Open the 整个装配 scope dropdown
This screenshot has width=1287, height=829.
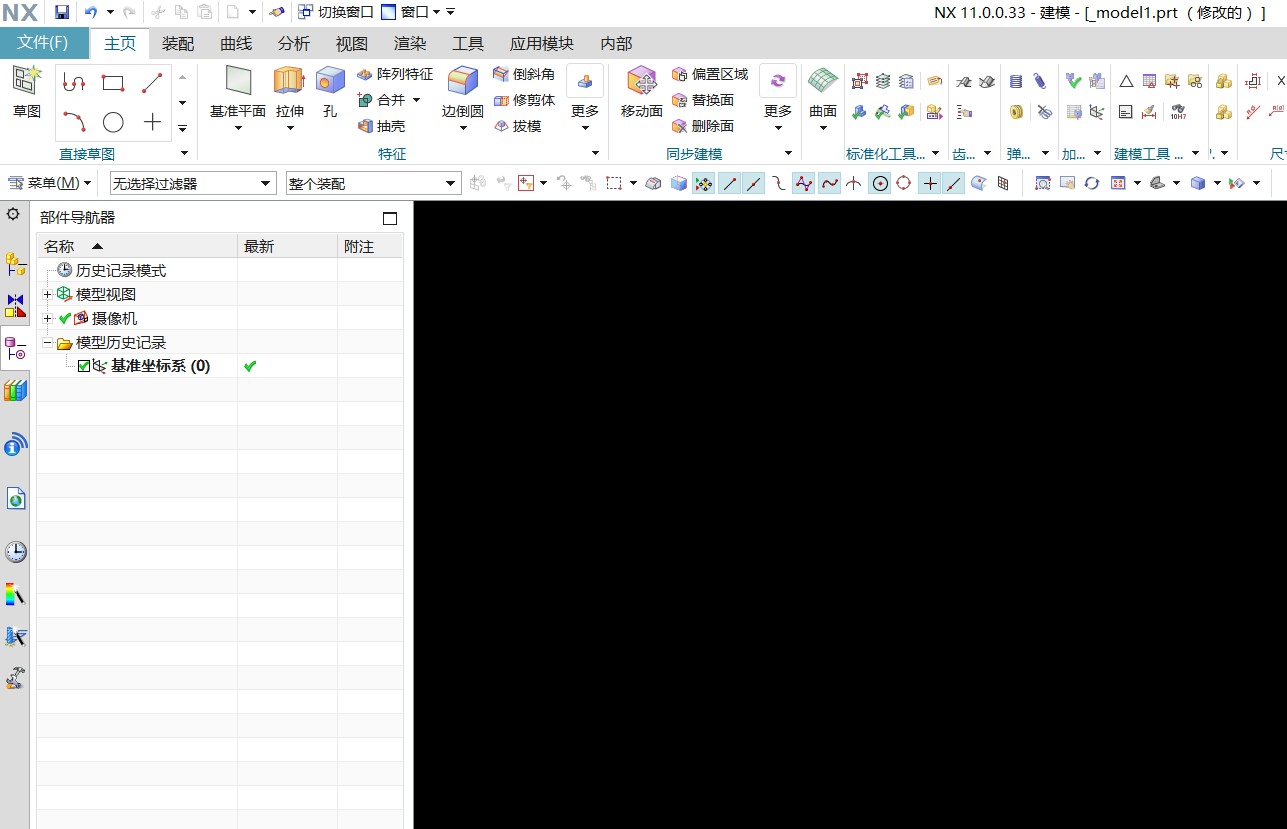373,183
